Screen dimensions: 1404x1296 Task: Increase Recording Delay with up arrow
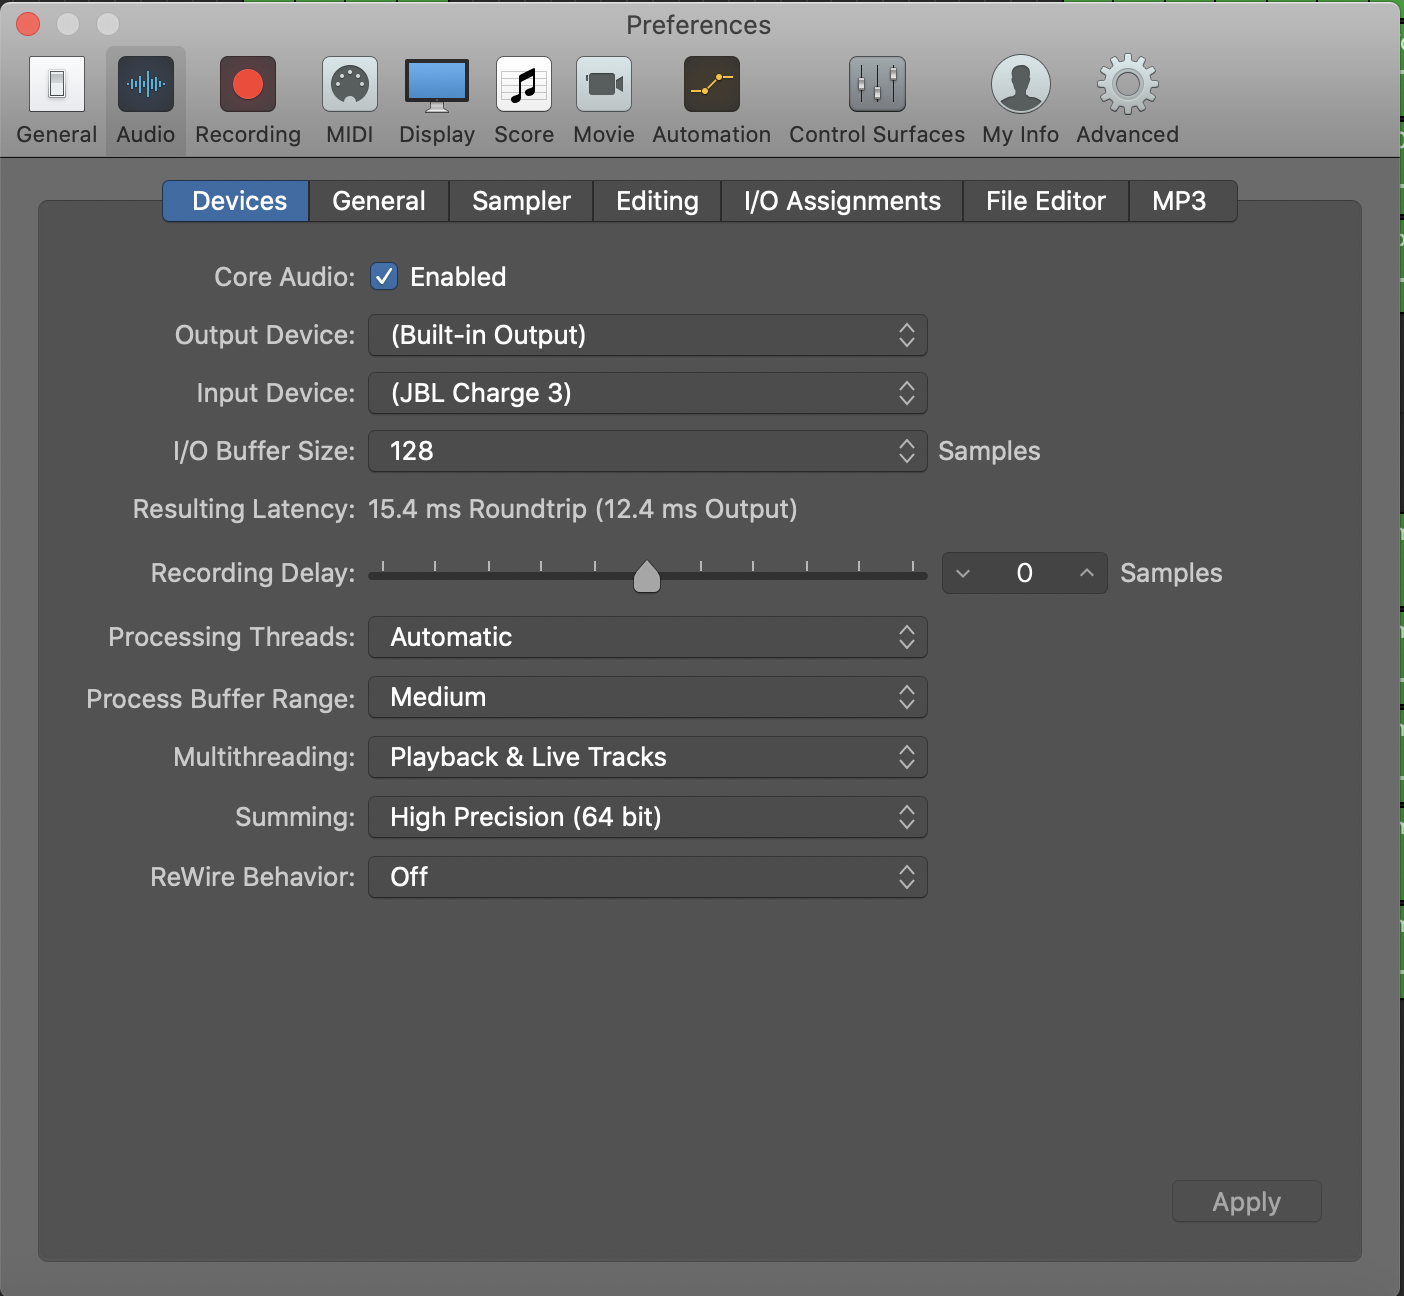[x=1087, y=573]
